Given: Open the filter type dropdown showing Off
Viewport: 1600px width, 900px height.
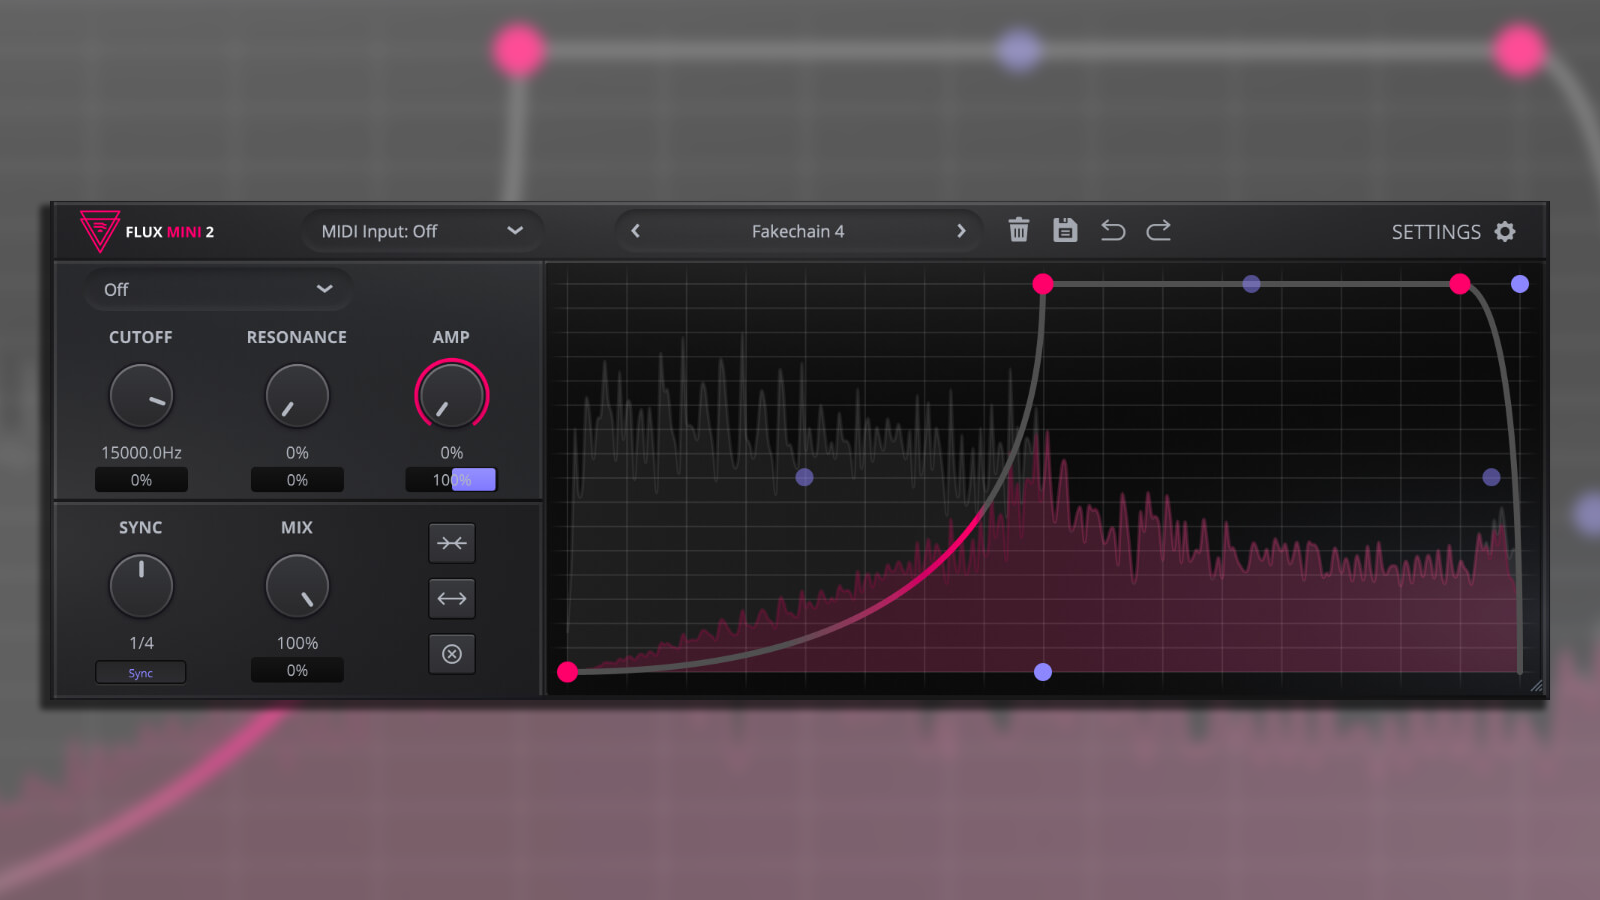Looking at the screenshot, I should 217,289.
